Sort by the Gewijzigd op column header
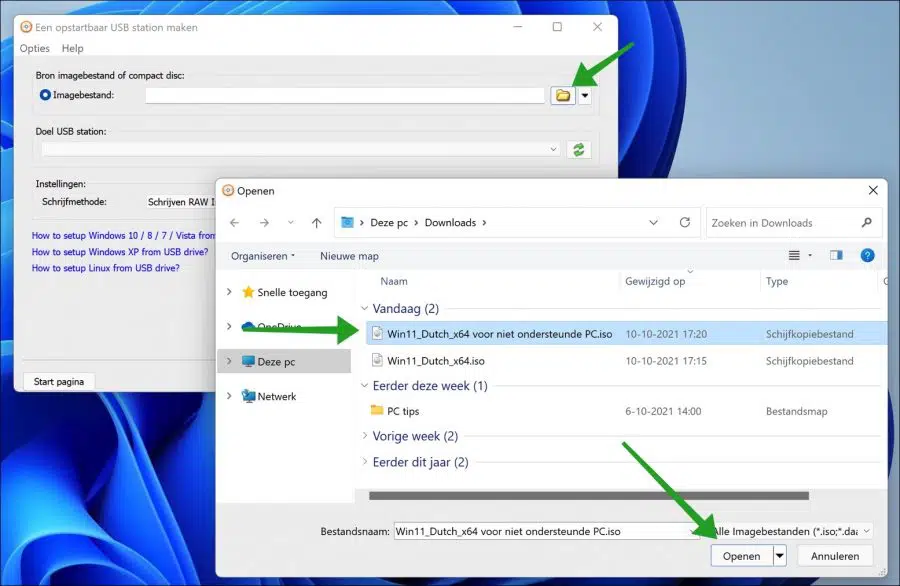900x586 pixels. pos(654,281)
